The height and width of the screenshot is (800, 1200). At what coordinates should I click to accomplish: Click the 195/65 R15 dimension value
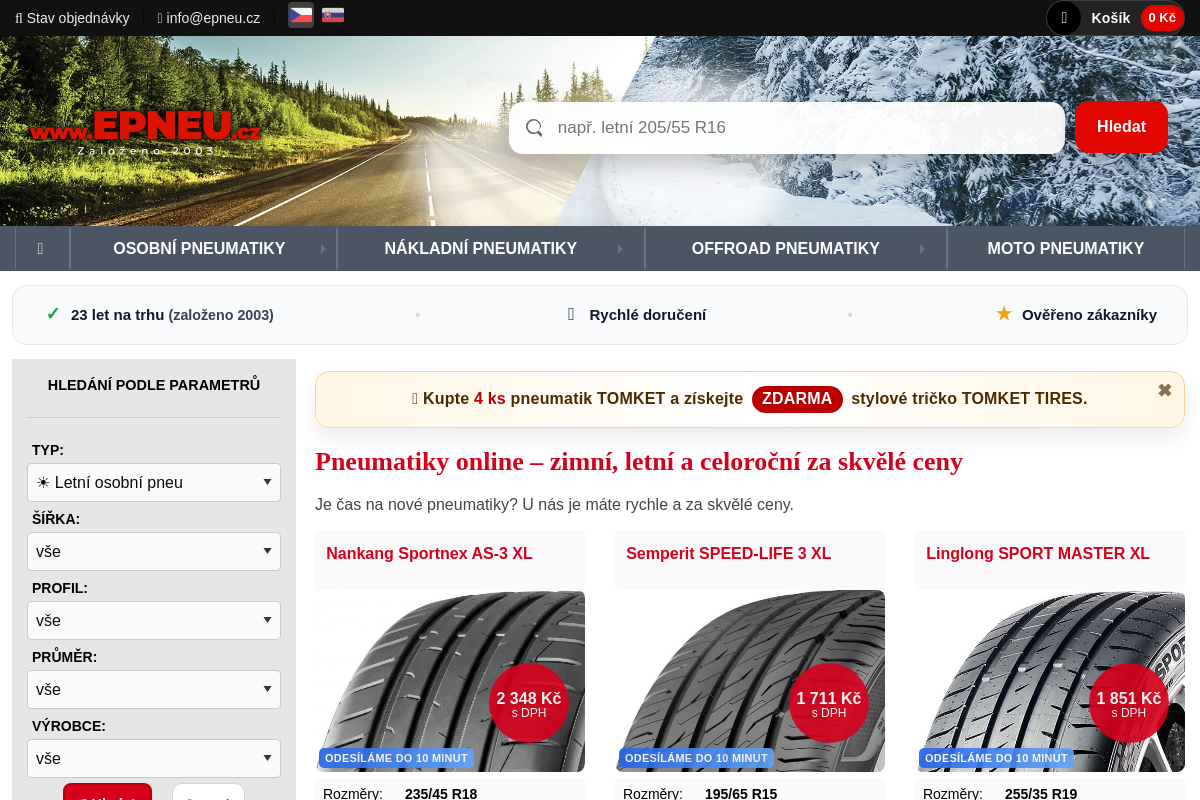click(x=741, y=794)
